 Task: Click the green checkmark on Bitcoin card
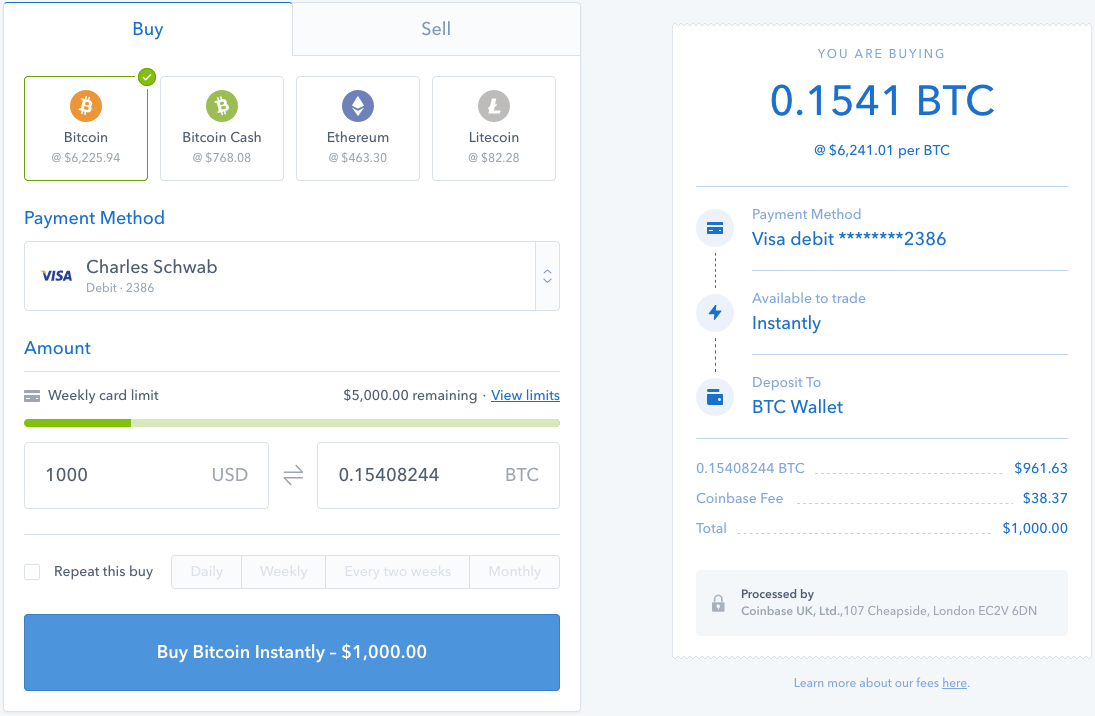(146, 76)
